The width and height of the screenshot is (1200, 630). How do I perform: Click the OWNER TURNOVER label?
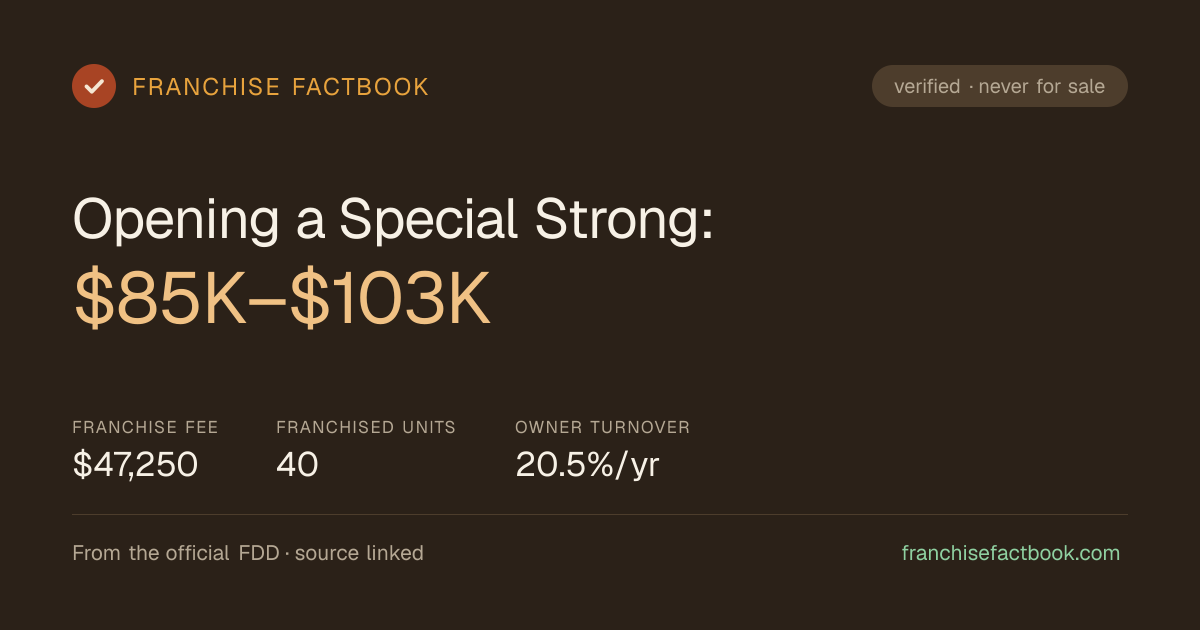click(x=603, y=427)
